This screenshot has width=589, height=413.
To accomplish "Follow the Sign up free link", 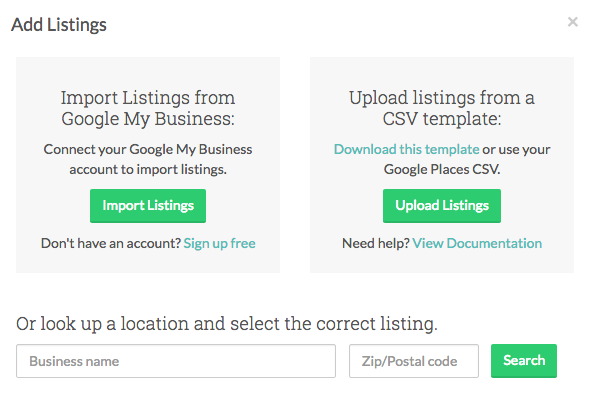I will pos(219,243).
